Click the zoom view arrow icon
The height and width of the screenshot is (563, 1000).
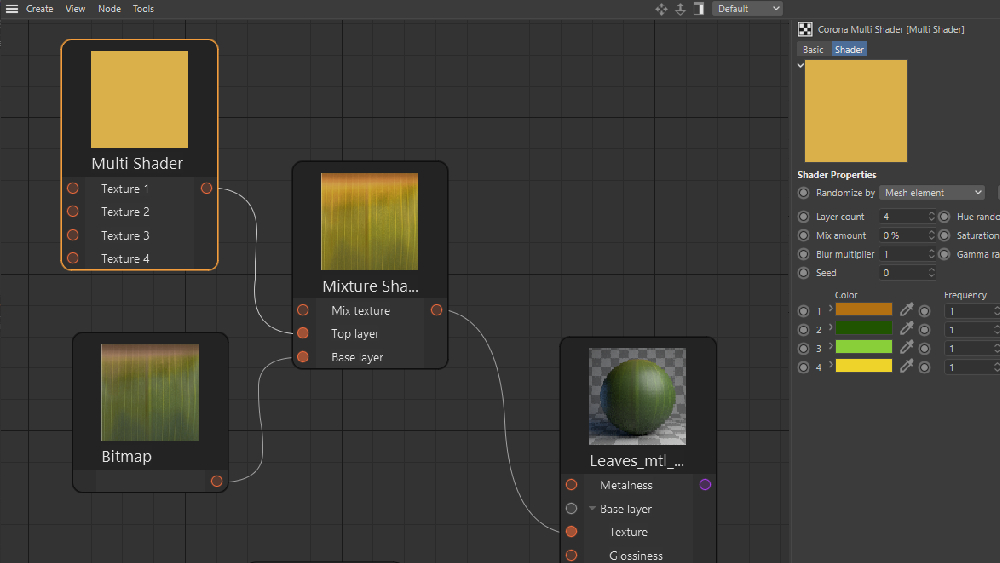pyautogui.click(x=680, y=9)
